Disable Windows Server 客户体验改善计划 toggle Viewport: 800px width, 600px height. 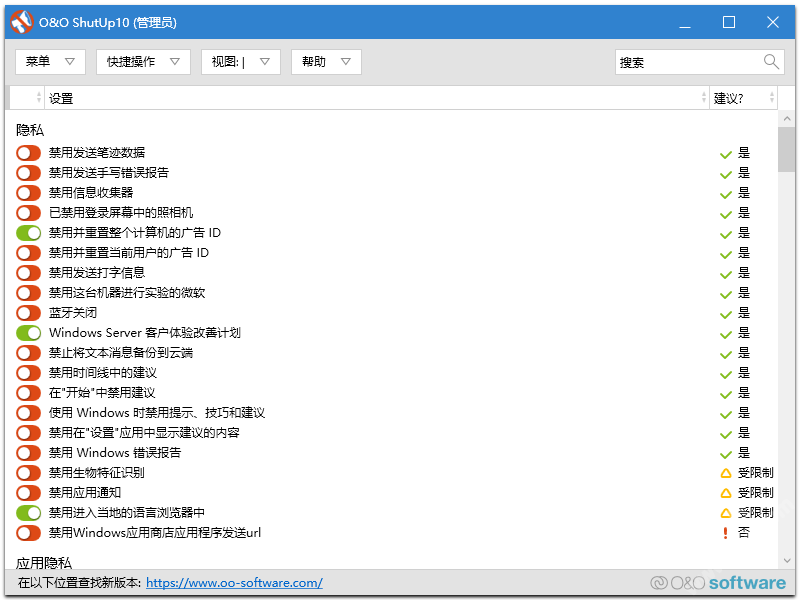tap(28, 333)
